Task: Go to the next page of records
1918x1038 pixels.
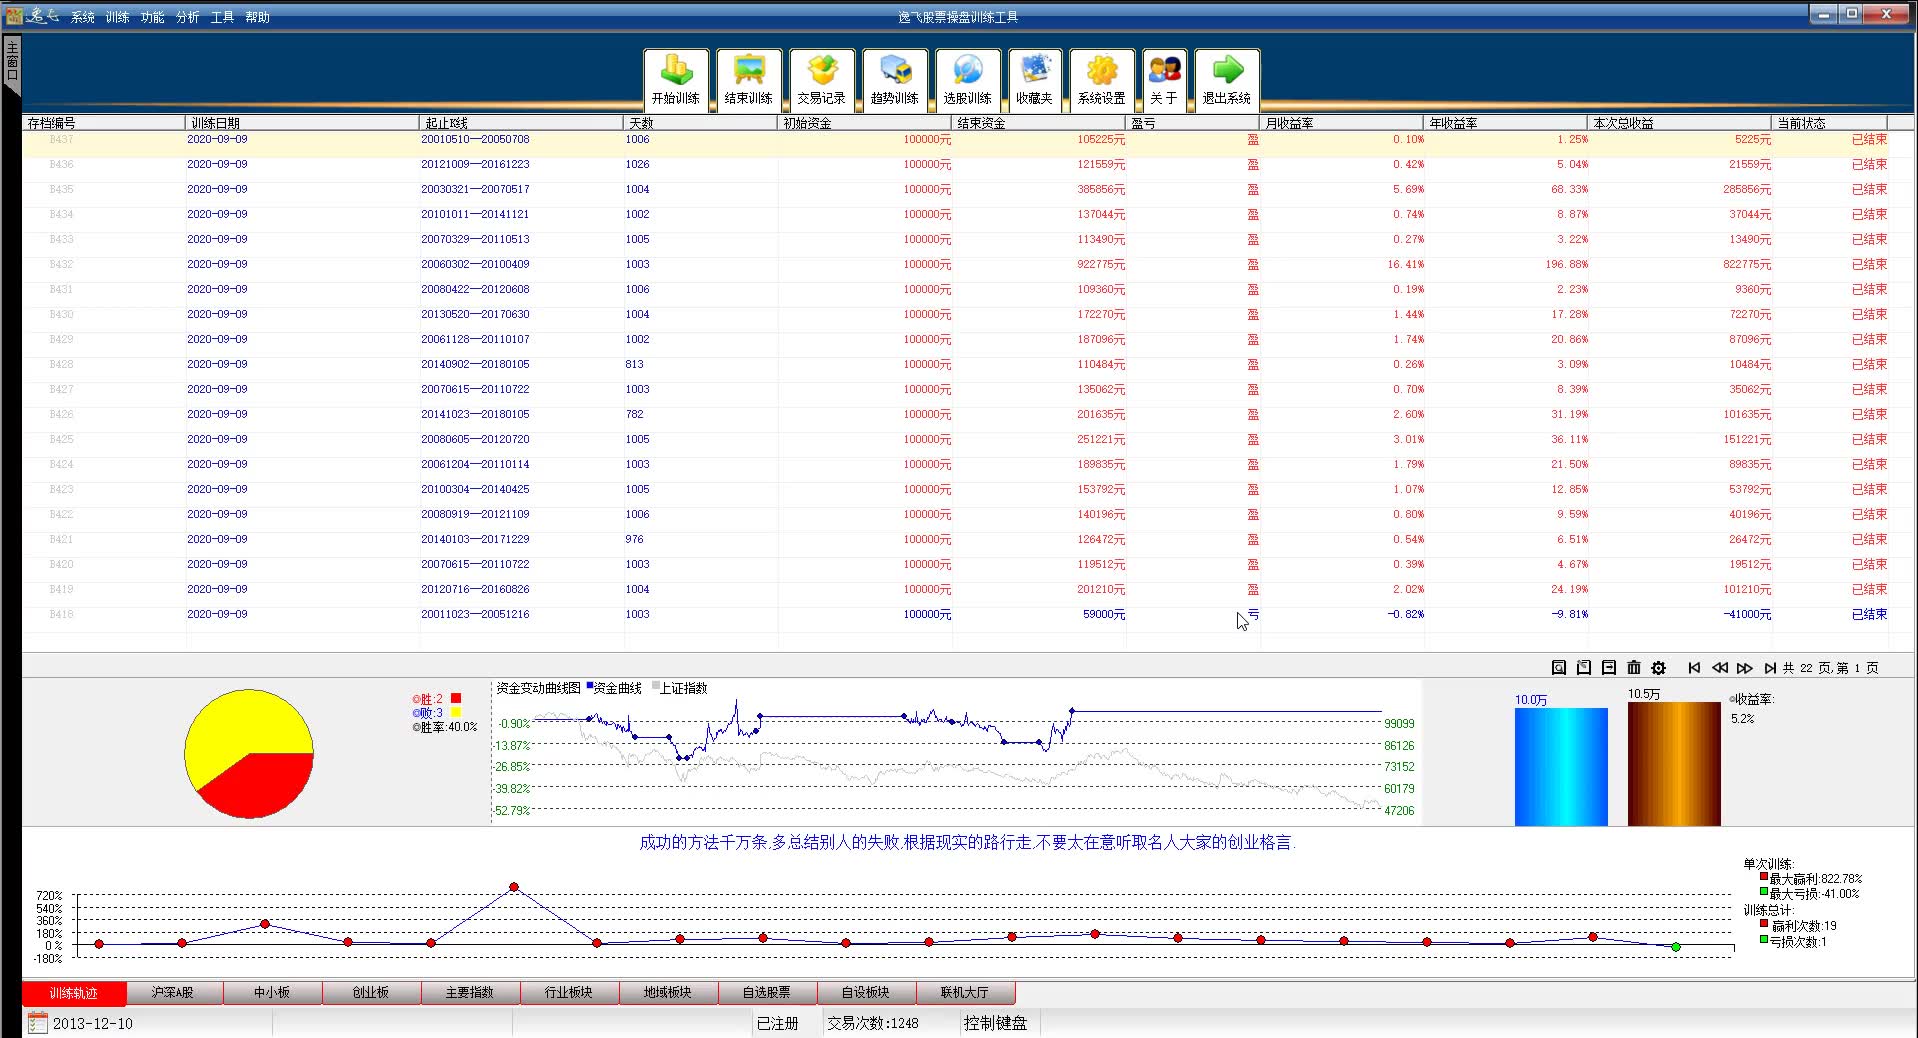Action: point(1744,668)
